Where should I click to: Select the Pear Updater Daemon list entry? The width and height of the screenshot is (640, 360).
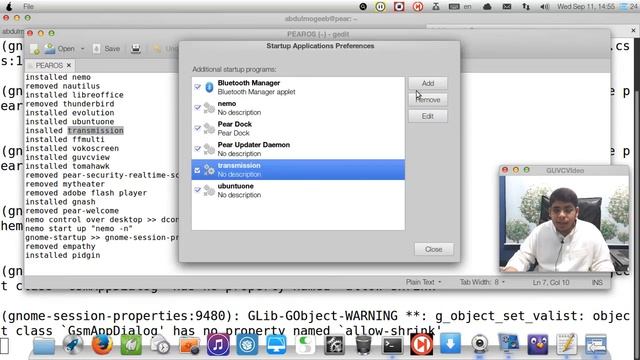298,149
